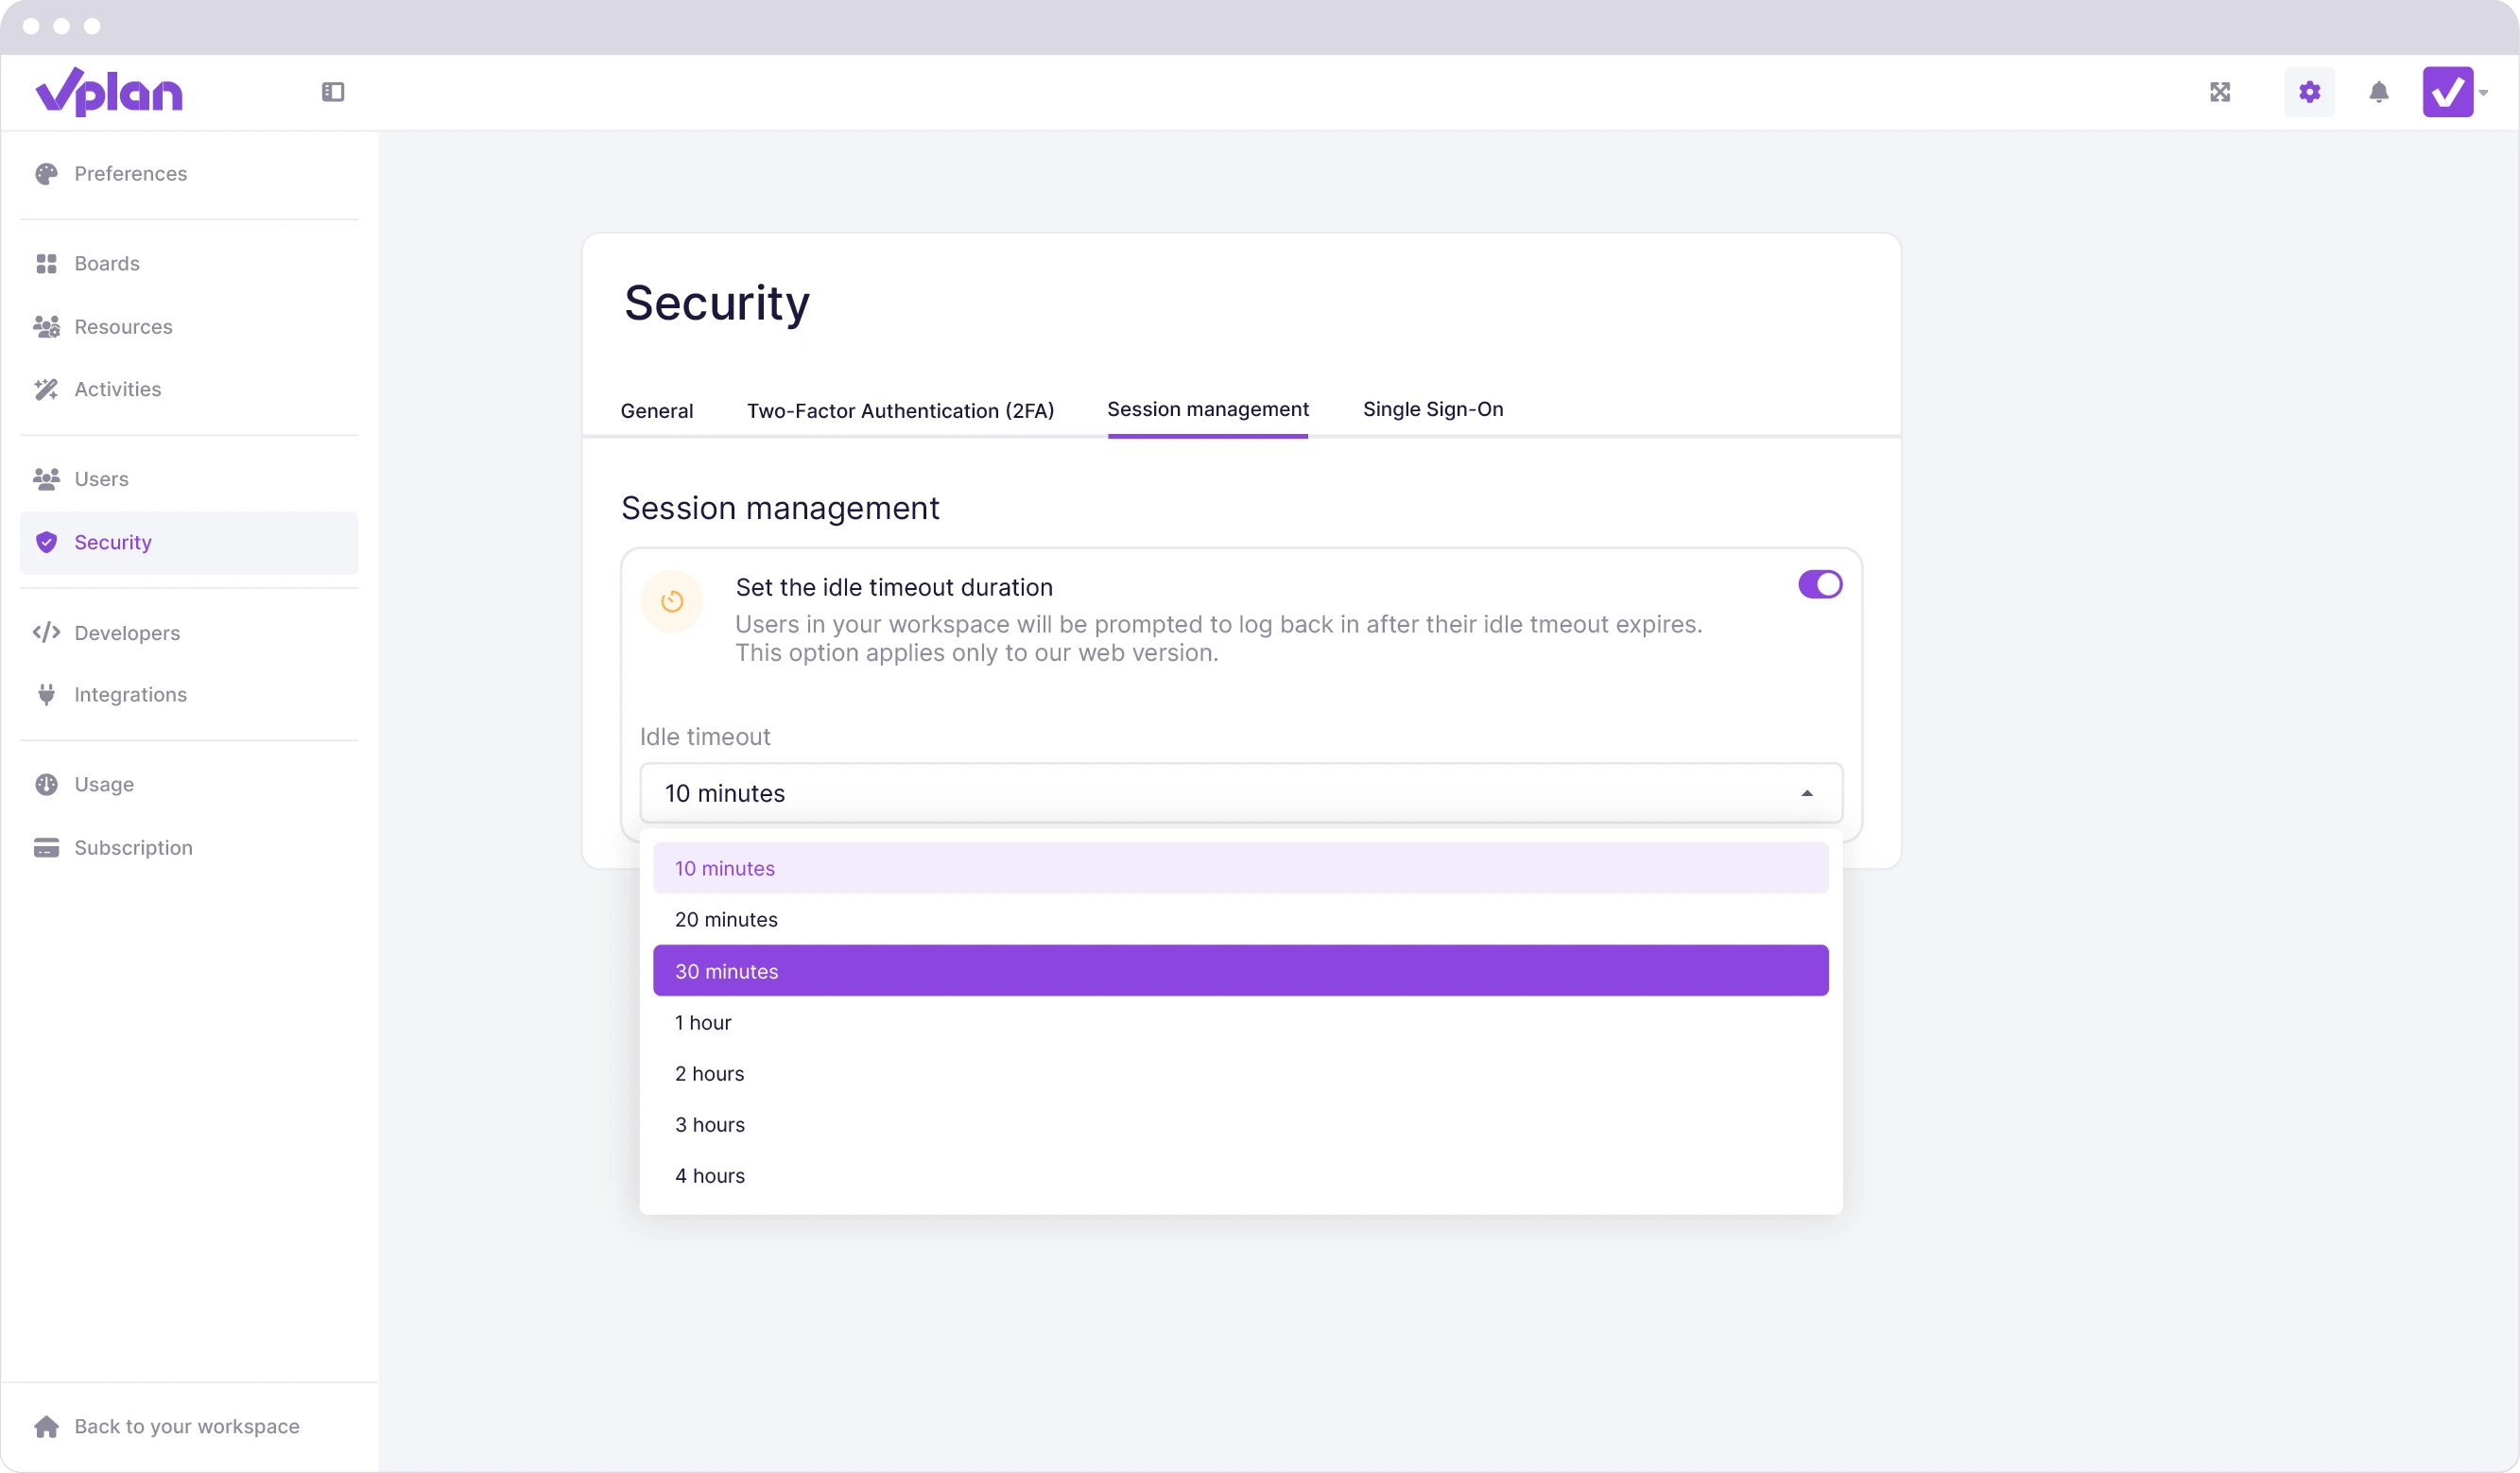Viewport: 2520px width, 1473px height.
Task: Click the Users sidebar icon
Action: 46,479
